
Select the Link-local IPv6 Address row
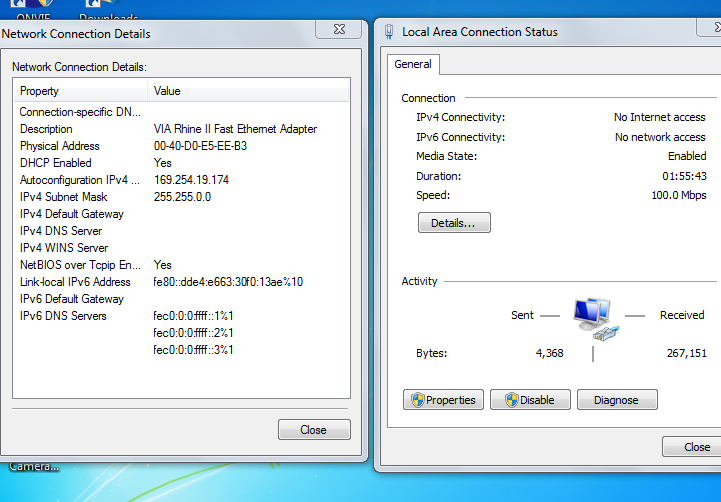pos(75,282)
